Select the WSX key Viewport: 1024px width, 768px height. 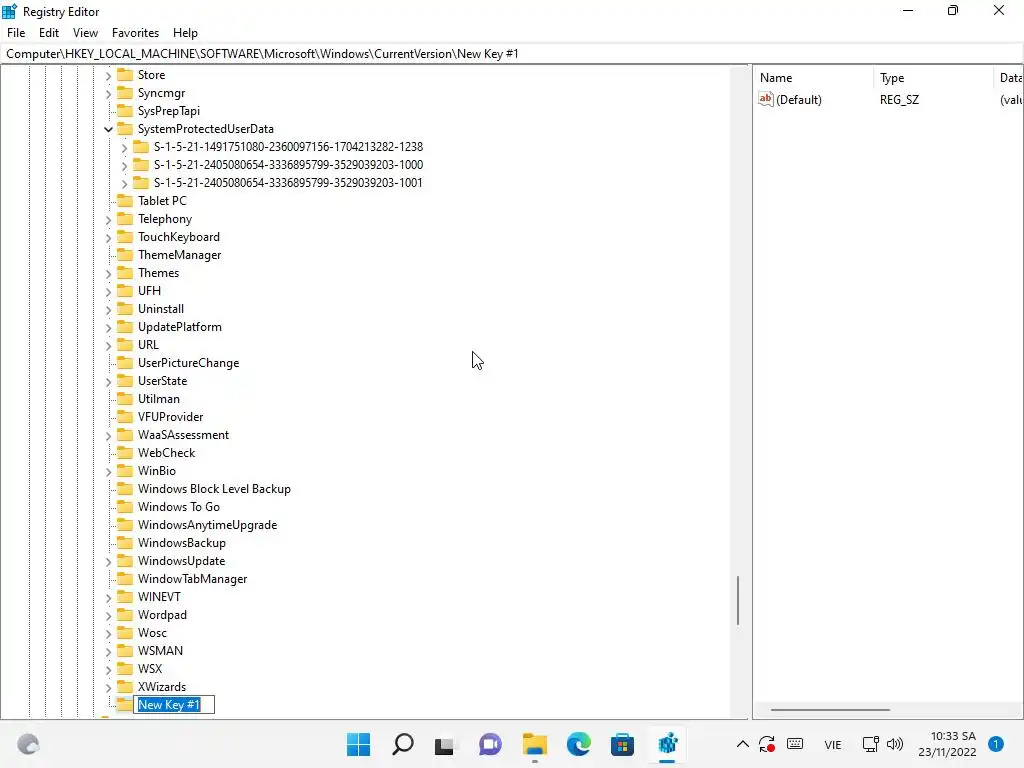150,669
